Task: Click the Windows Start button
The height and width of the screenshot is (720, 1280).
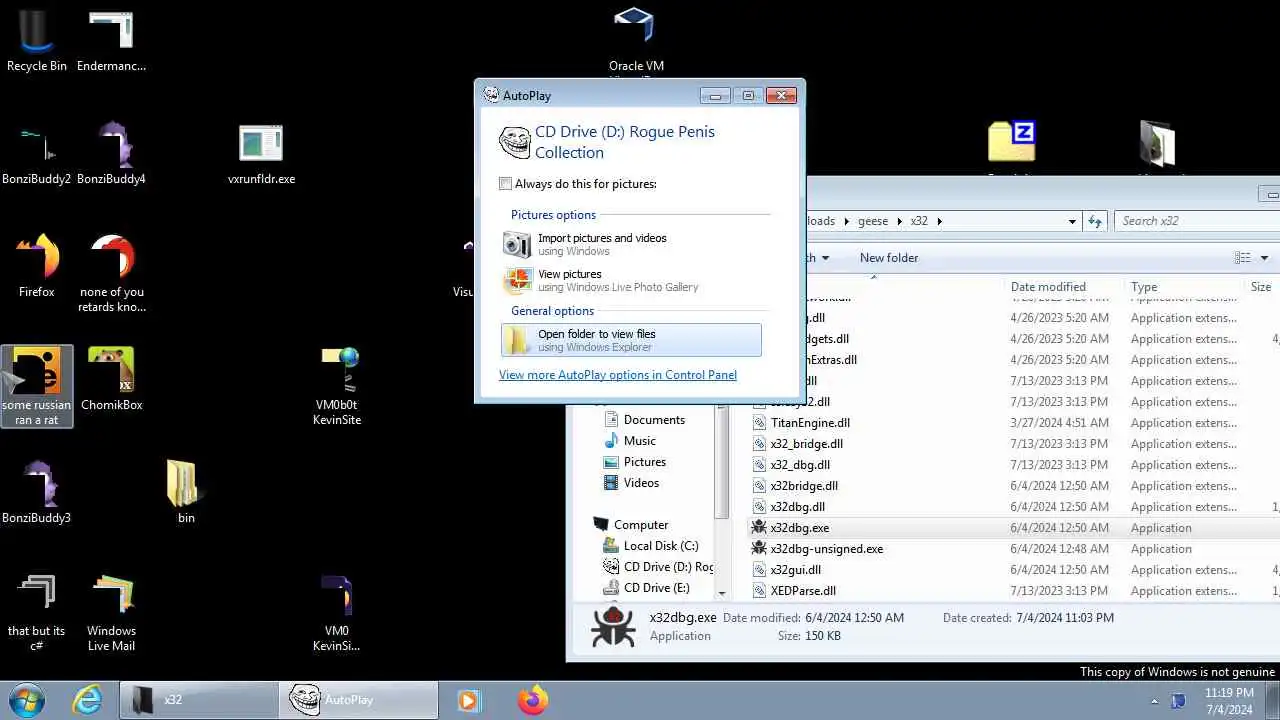Action: click(26, 700)
